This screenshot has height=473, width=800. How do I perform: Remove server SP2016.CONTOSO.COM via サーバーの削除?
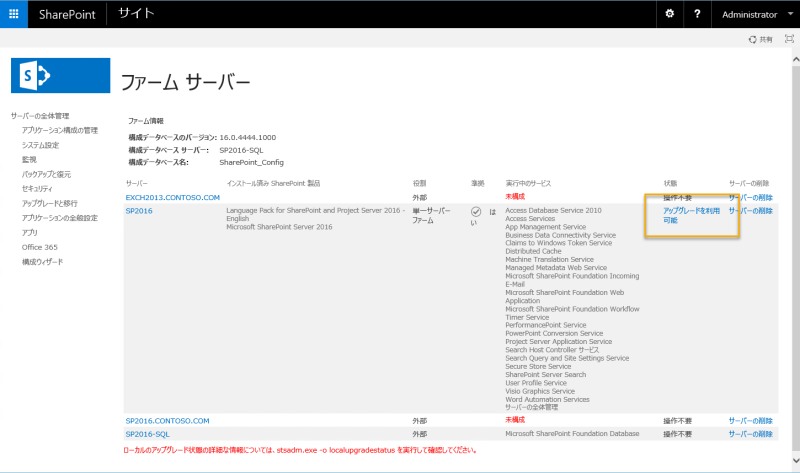[x=751, y=421]
